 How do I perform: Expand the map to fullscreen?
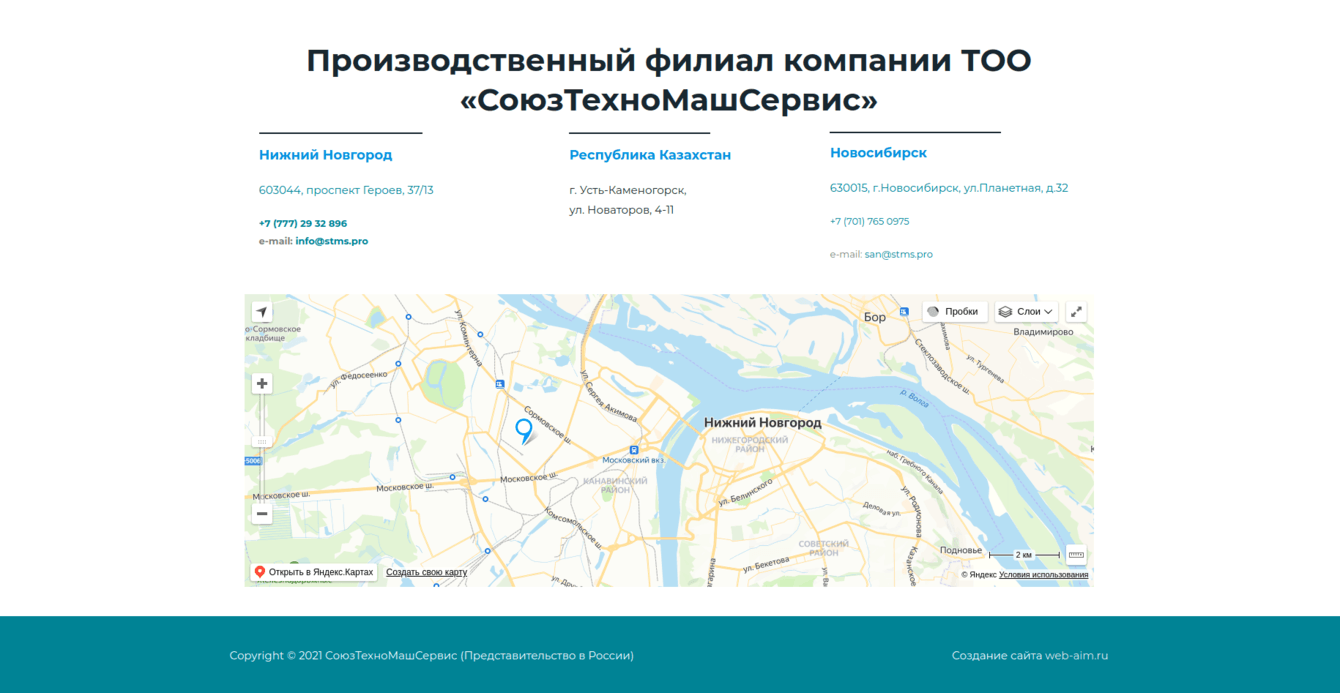[x=1076, y=312]
